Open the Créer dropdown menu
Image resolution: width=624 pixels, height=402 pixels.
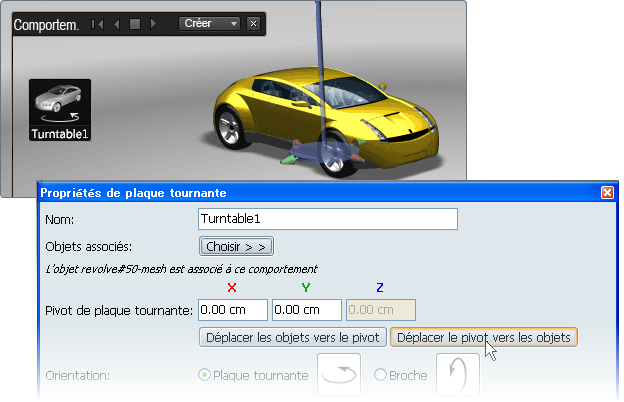pos(209,24)
